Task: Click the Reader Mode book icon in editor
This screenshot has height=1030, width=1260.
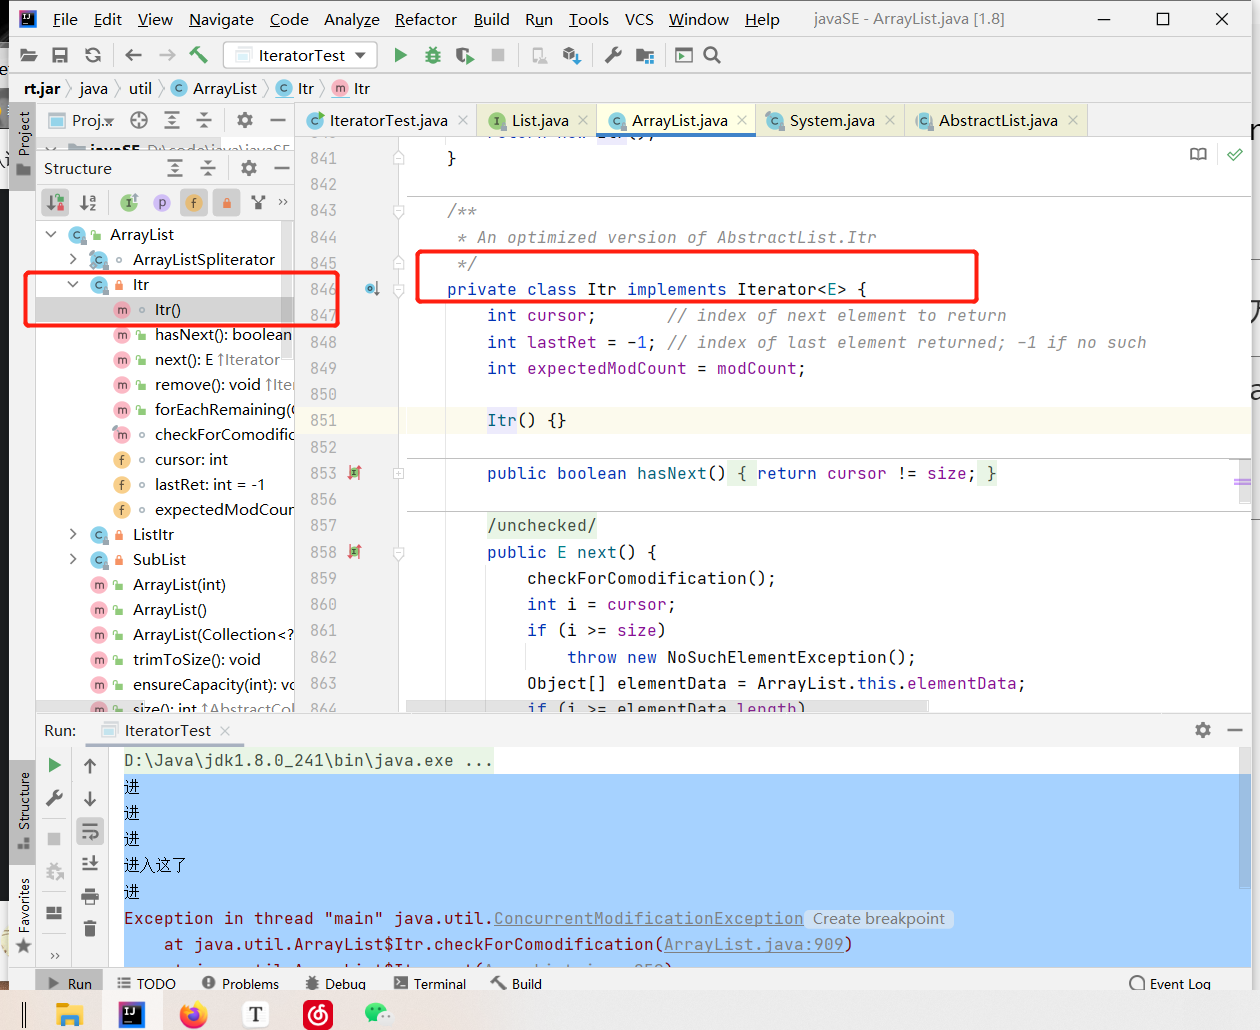Action: pos(1198,154)
